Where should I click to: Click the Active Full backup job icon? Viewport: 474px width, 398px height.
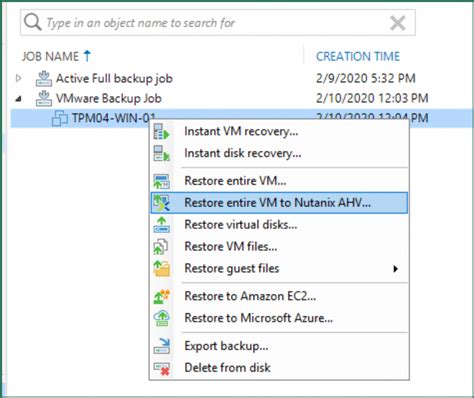coord(44,78)
